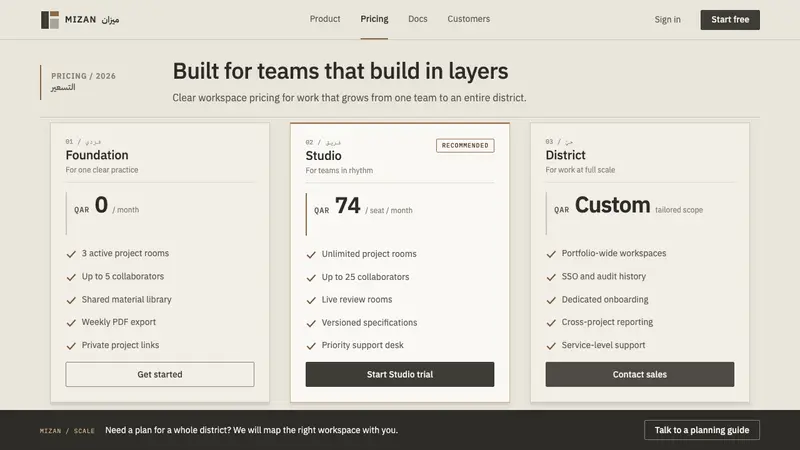Click checkmark beside Versioned specifications
Viewport: 800px width, 450px height.
point(311,323)
